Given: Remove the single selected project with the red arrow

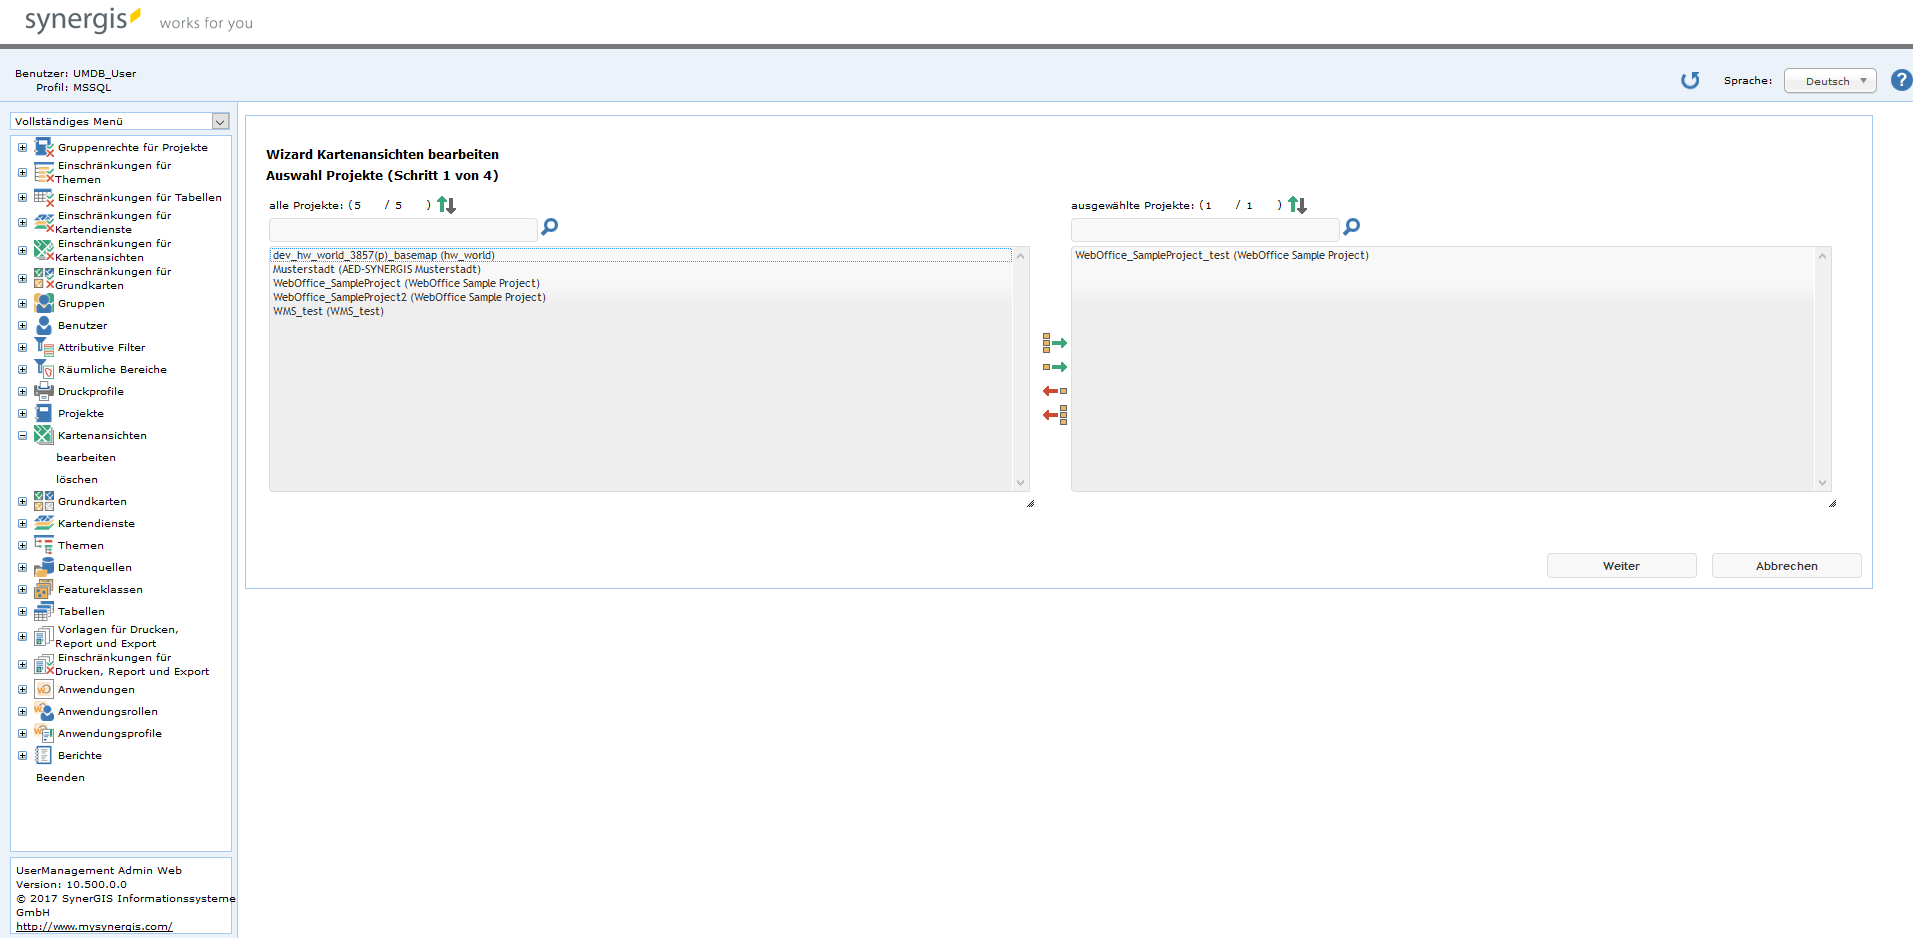Looking at the screenshot, I should coord(1054,391).
